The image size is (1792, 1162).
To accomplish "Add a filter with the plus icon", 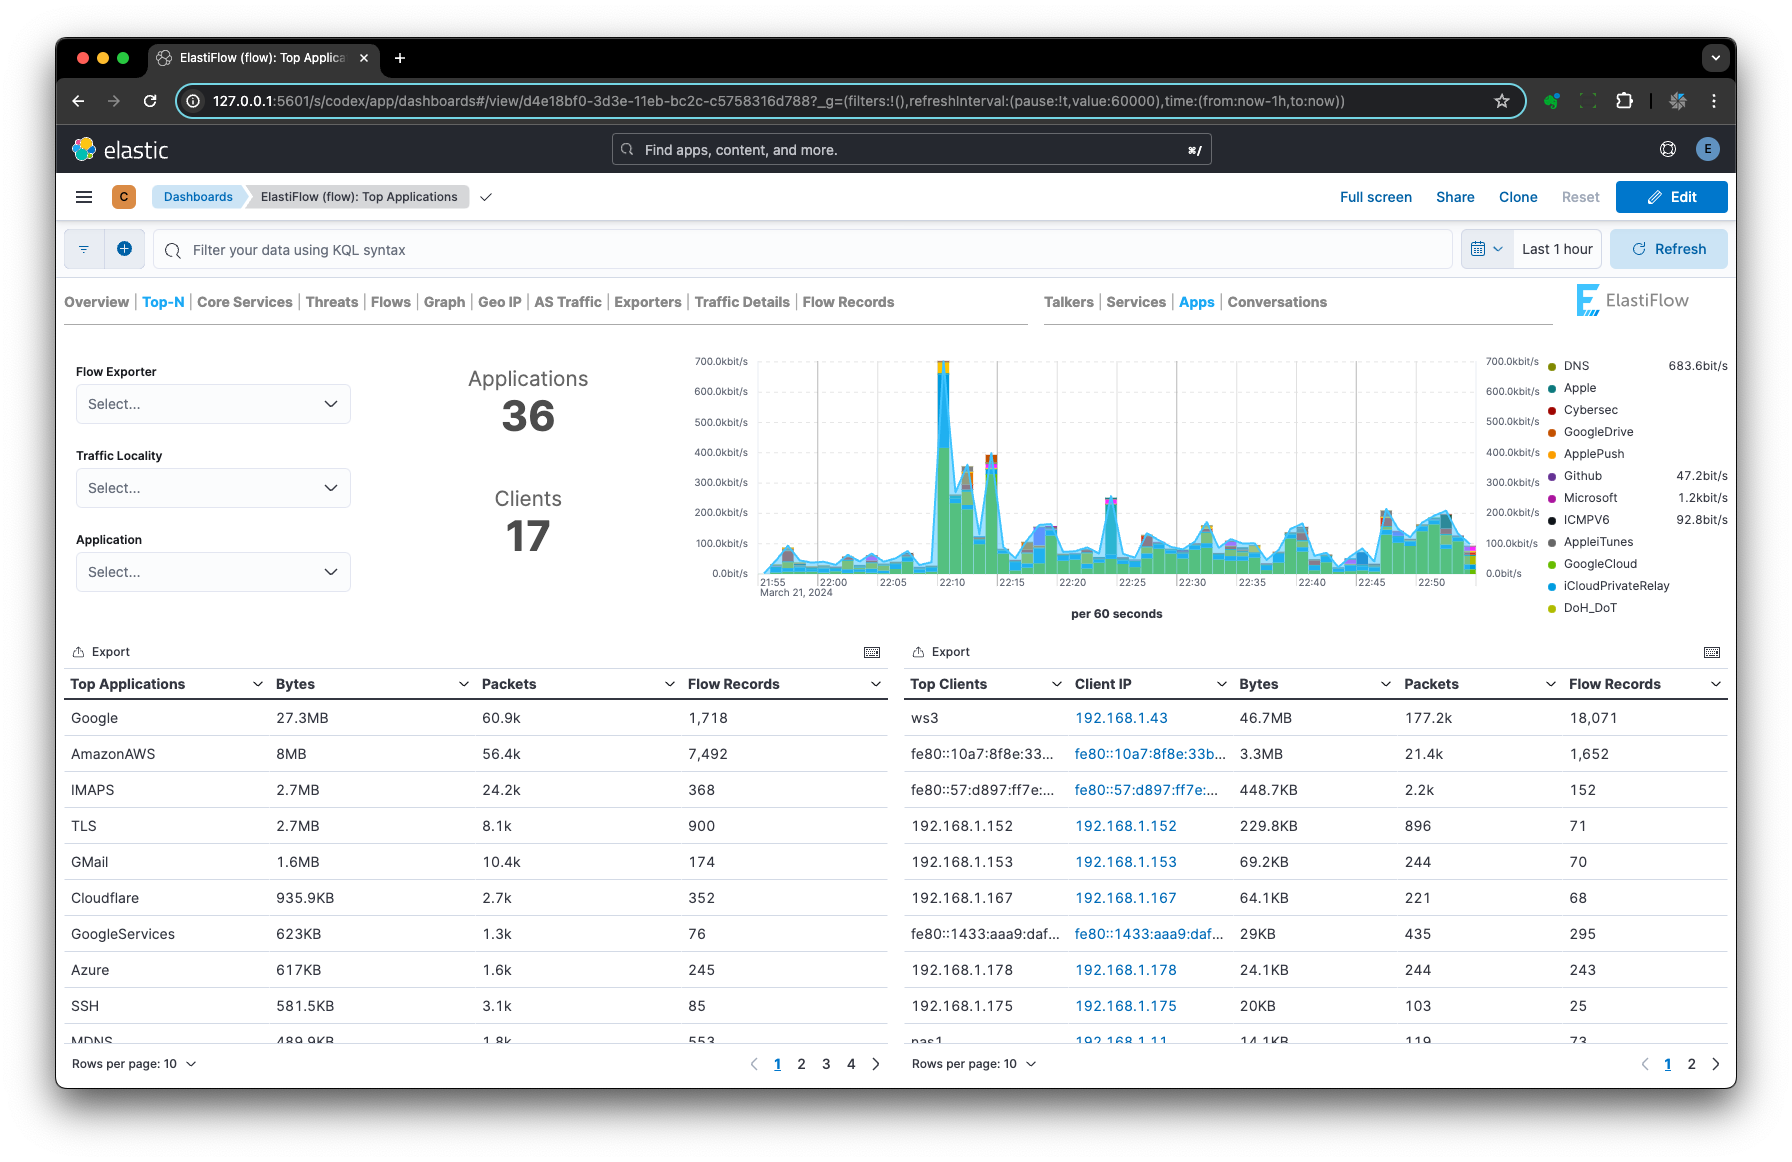I will pyautogui.click(x=124, y=249).
